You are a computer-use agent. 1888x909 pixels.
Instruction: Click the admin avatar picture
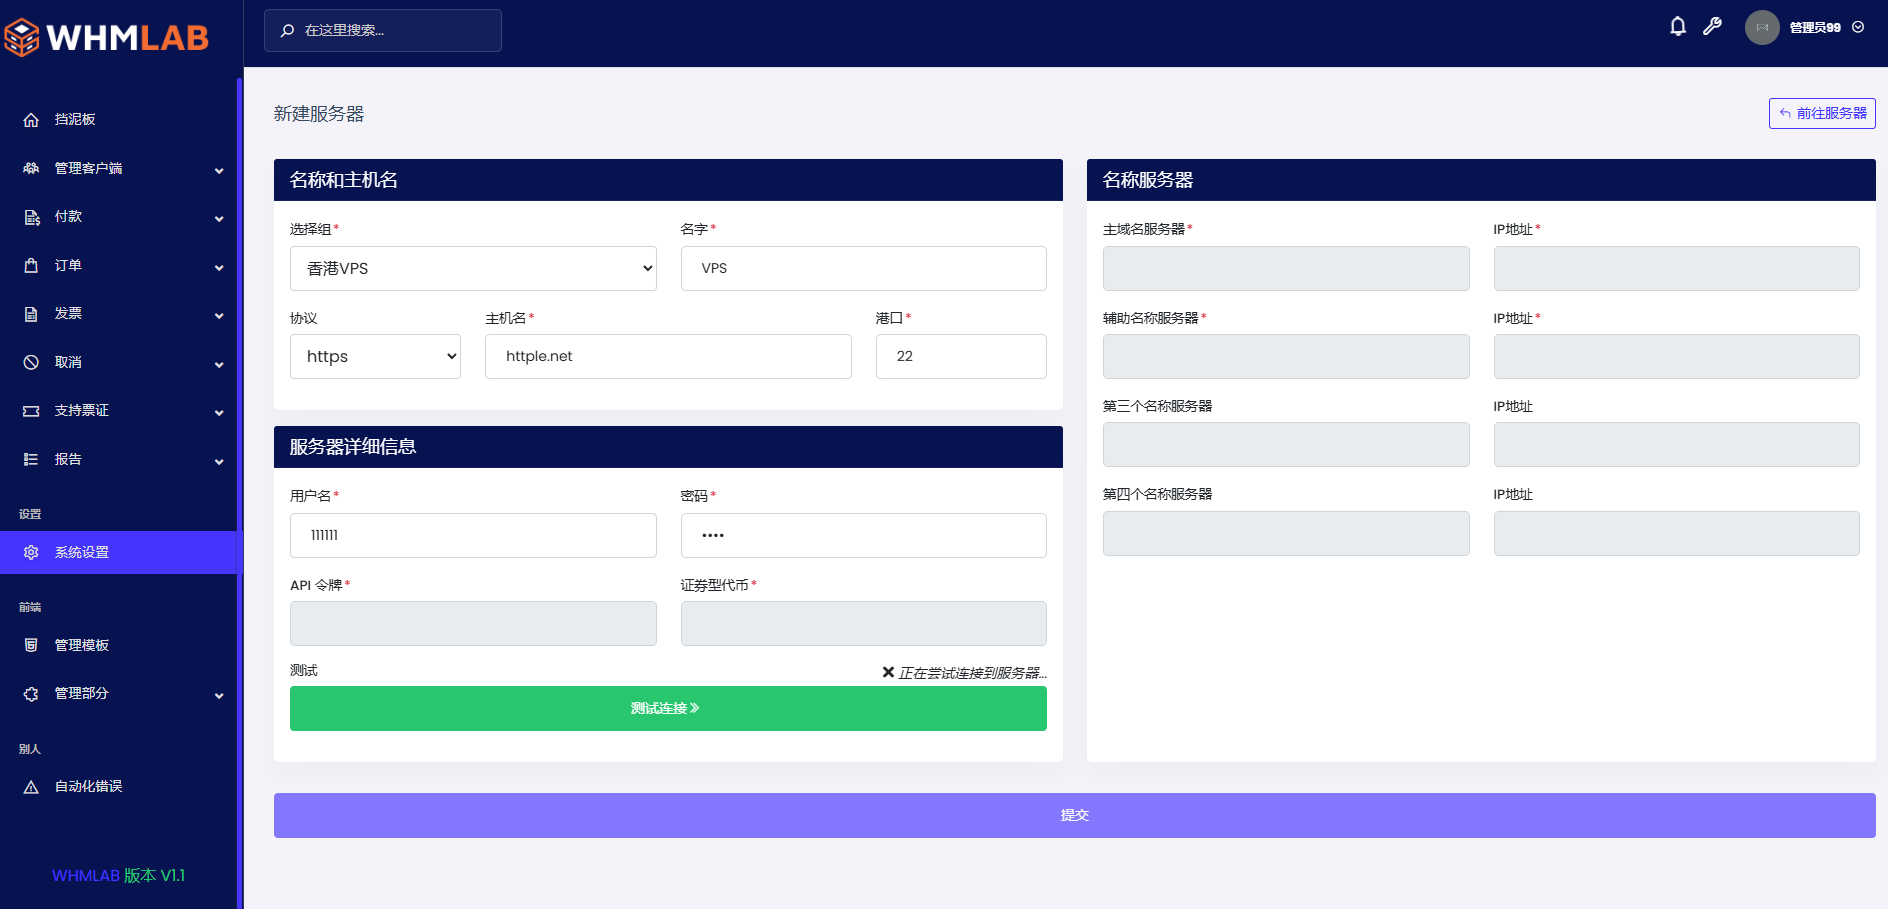click(x=1762, y=27)
